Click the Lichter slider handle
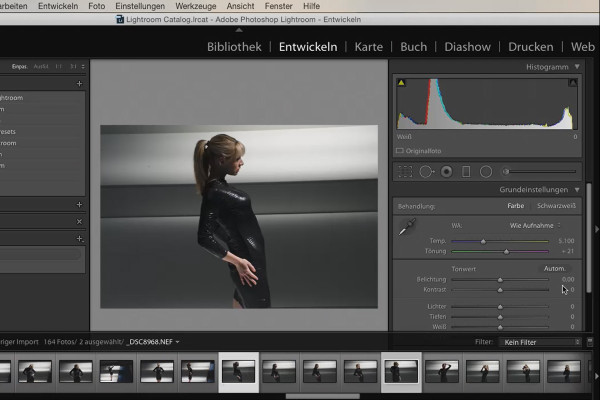This screenshot has height=400, width=600. 500,307
